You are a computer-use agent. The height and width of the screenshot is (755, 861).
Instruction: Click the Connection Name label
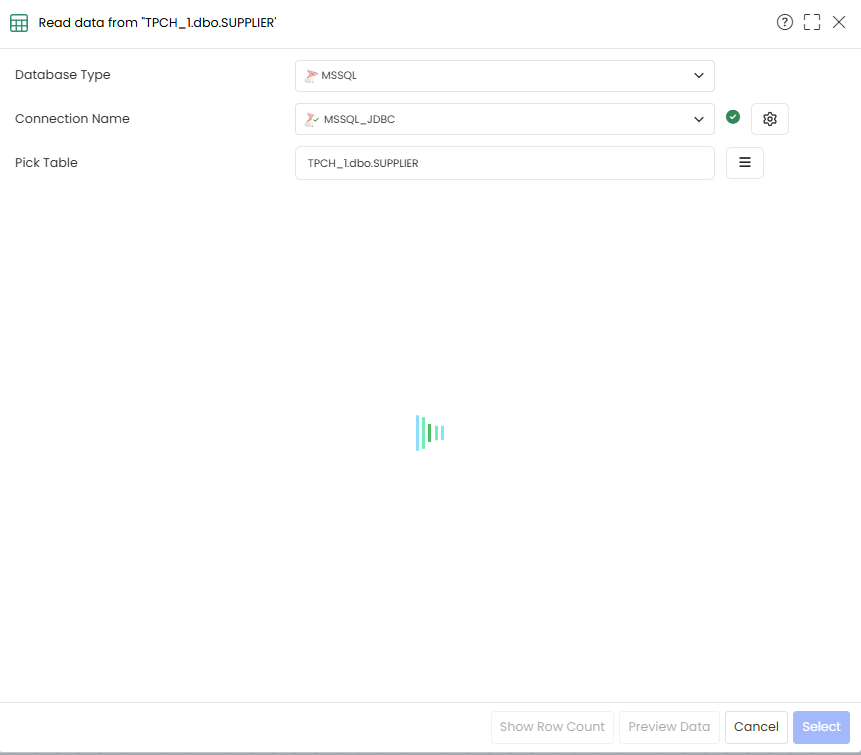coord(72,119)
